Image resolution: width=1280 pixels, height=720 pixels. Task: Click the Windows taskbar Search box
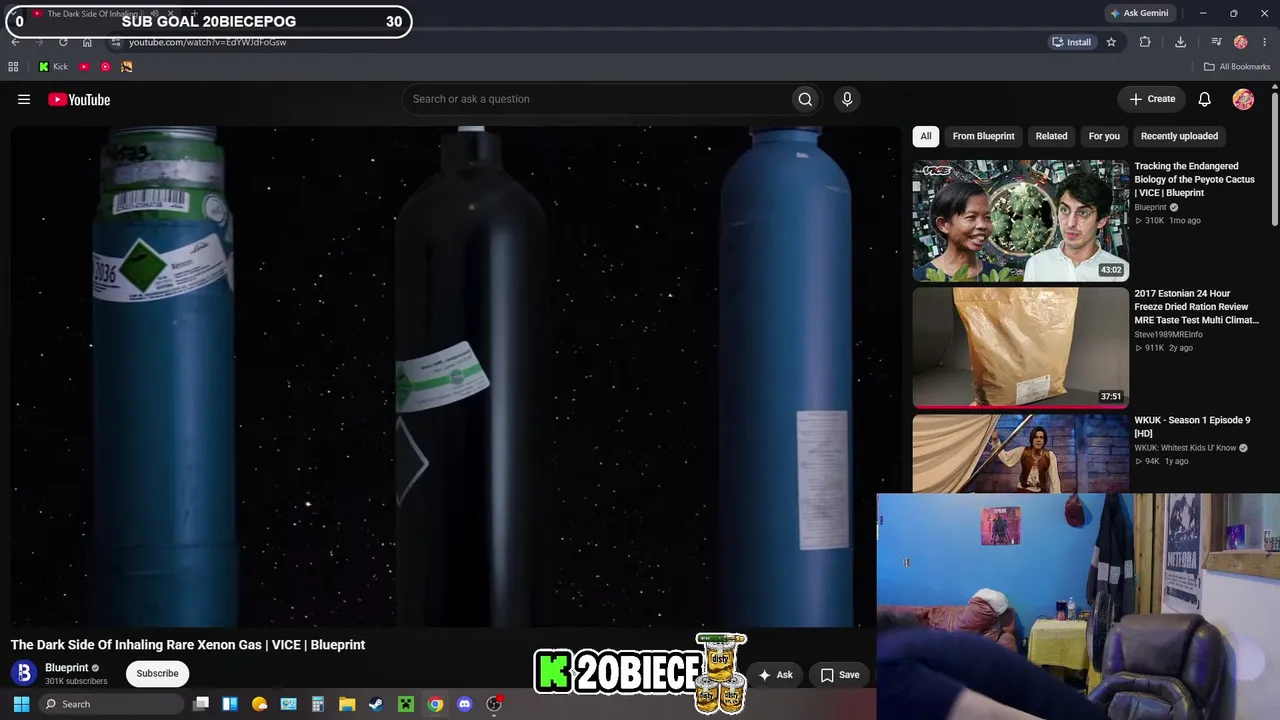click(x=111, y=704)
